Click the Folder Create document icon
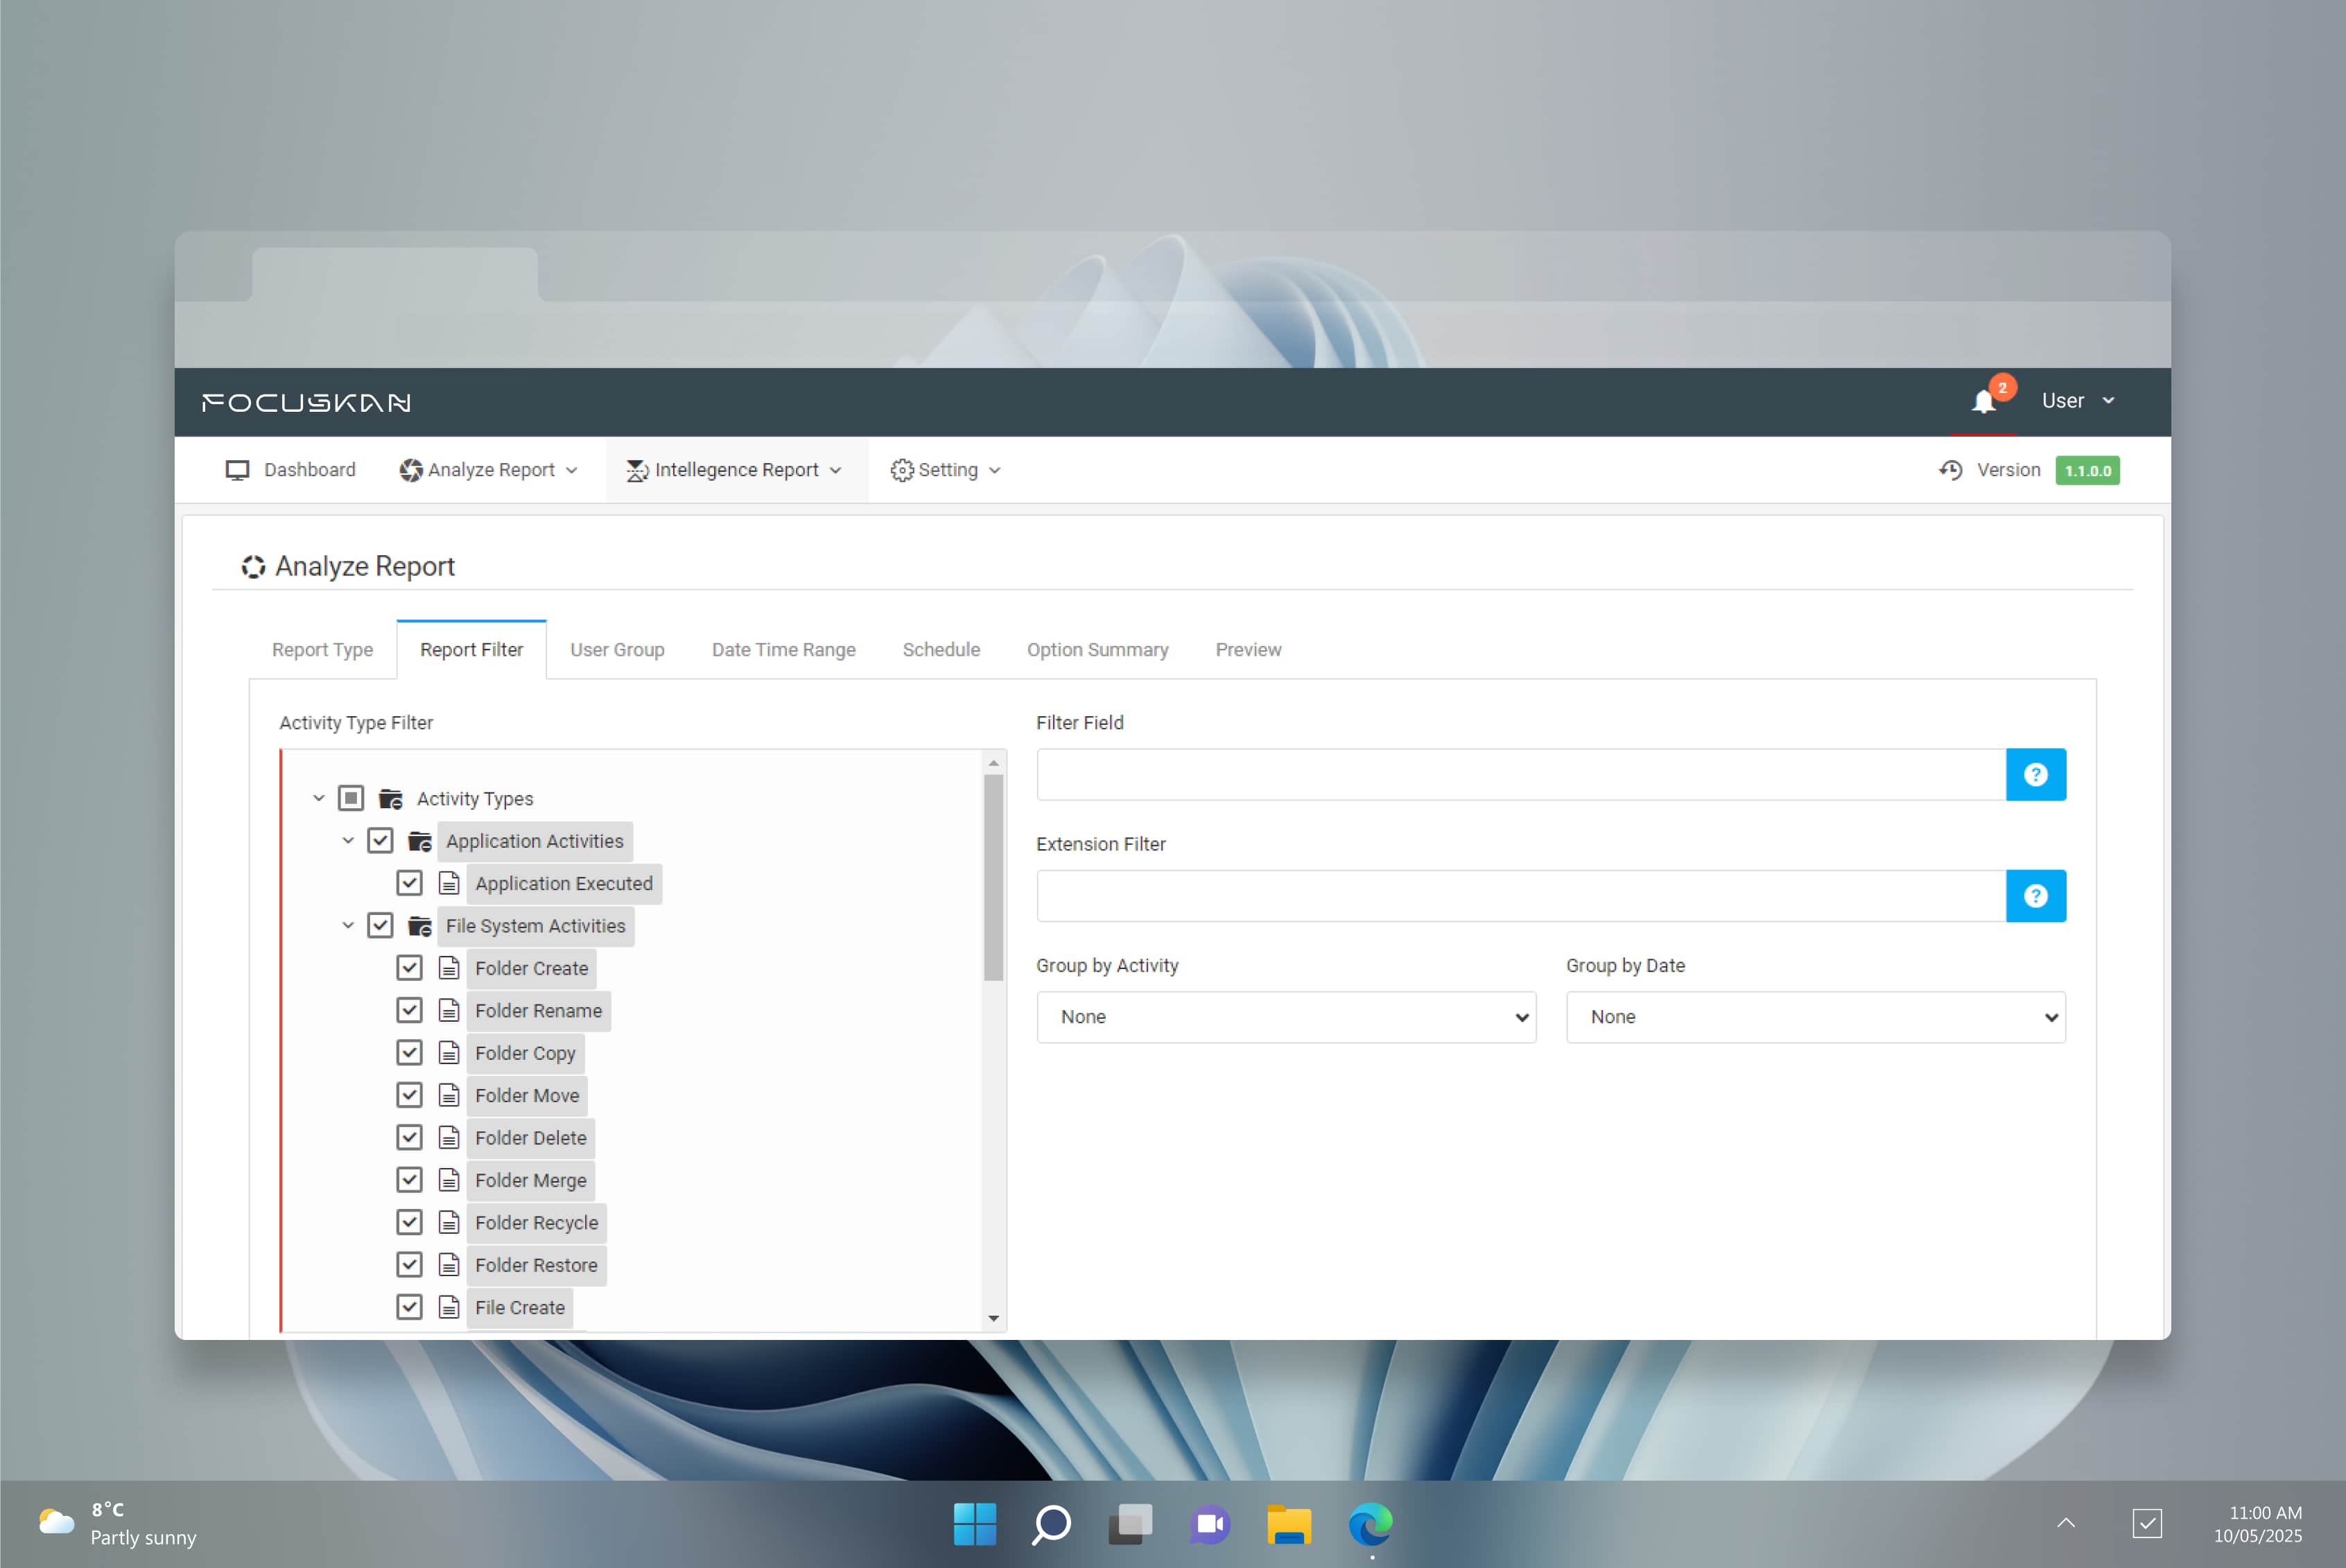 click(449, 968)
